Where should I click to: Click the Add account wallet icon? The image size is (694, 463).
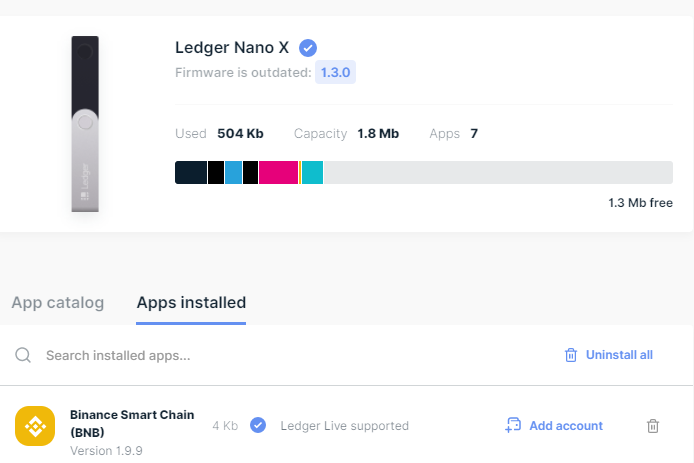513,425
